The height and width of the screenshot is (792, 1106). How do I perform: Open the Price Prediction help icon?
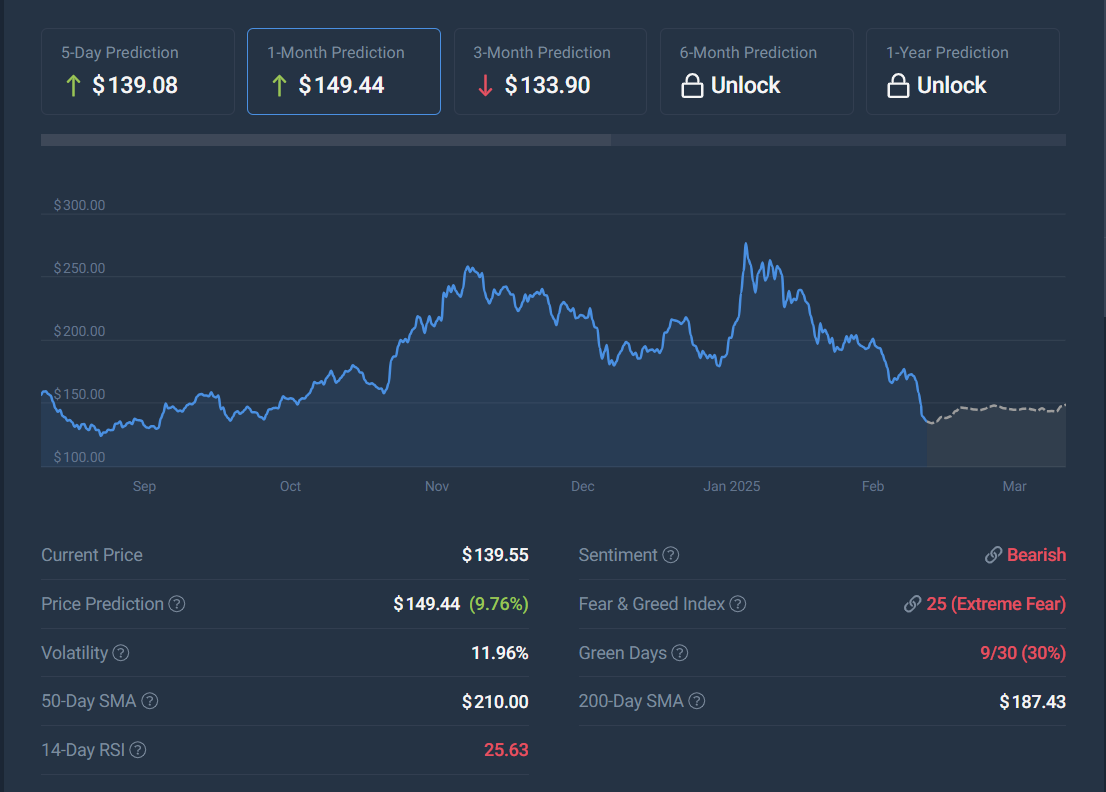pos(177,604)
